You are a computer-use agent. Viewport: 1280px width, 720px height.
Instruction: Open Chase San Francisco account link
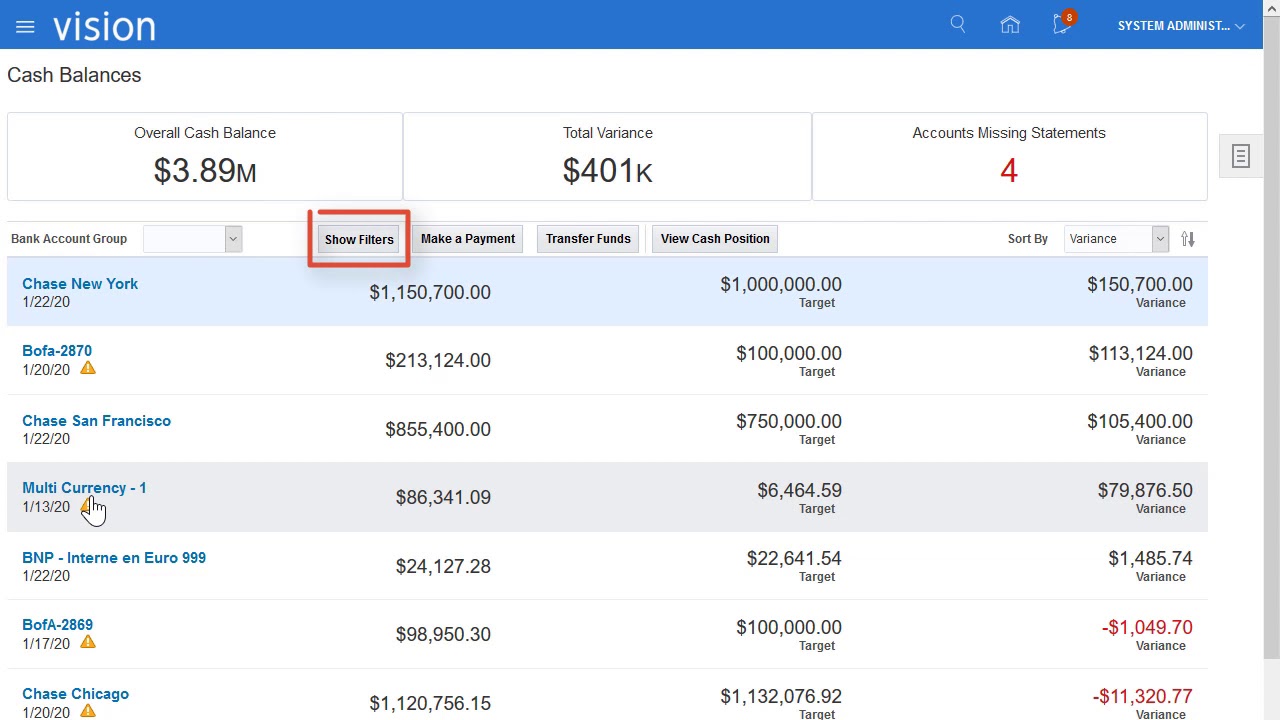[x=96, y=421]
